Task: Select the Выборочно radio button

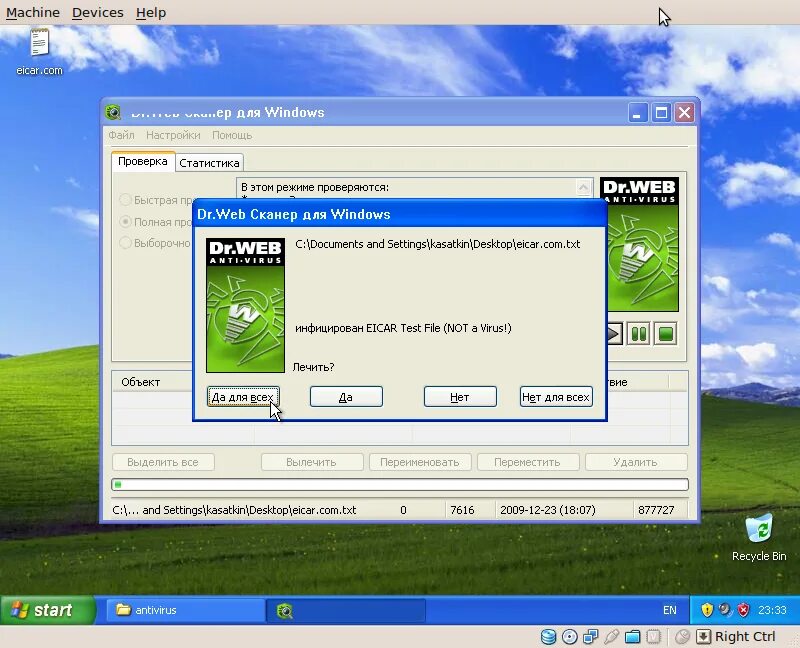Action: [125, 243]
